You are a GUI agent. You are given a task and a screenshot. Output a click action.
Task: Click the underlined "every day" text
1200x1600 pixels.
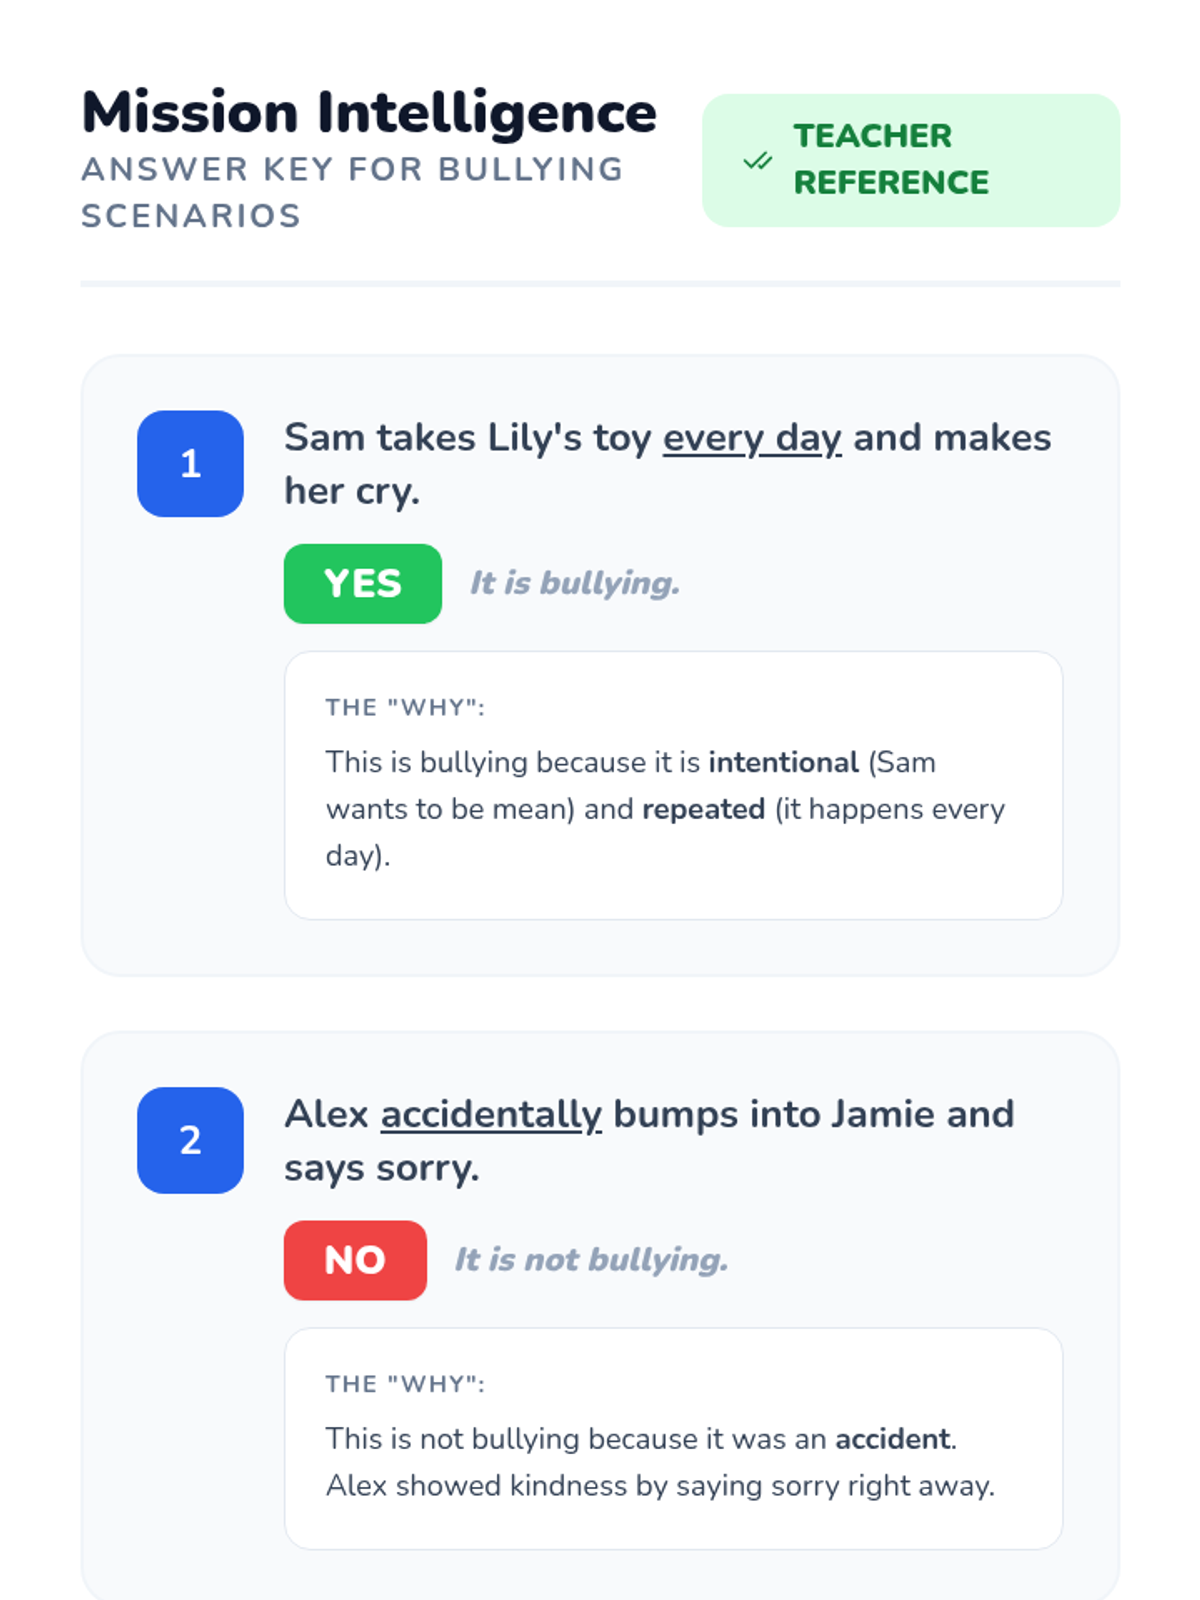pyautogui.click(x=752, y=438)
